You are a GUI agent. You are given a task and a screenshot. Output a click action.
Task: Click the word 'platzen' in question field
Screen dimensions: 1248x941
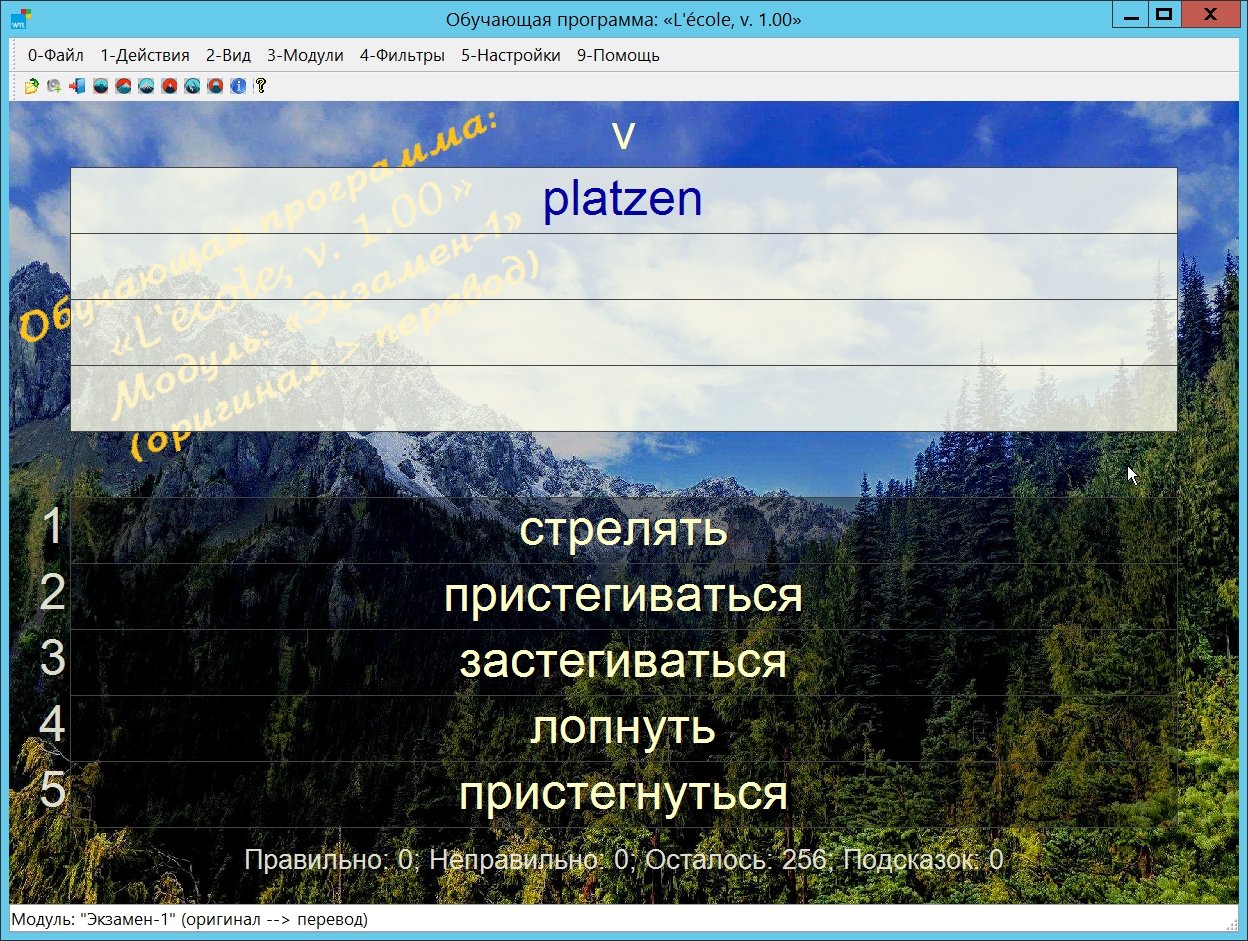click(622, 200)
